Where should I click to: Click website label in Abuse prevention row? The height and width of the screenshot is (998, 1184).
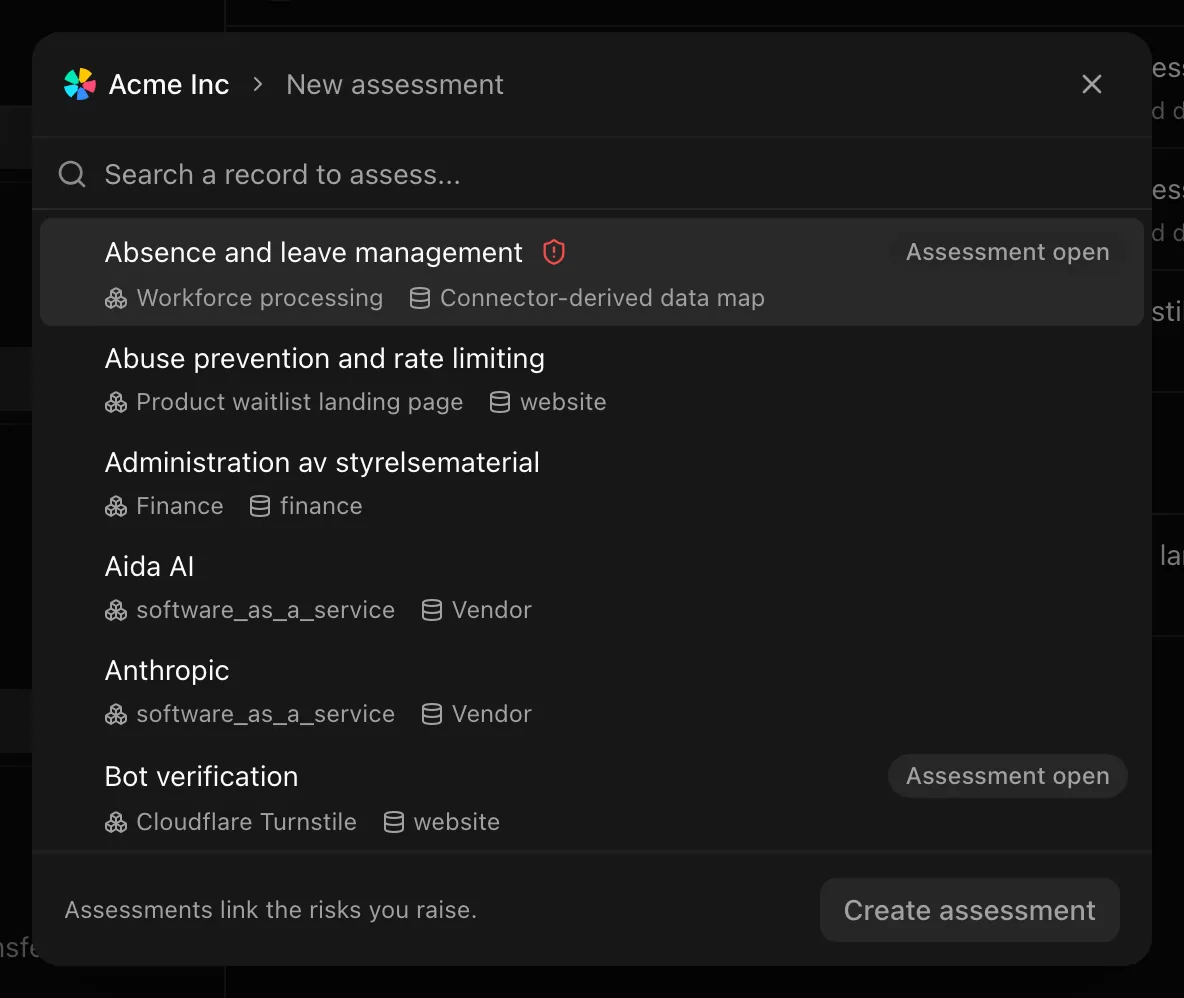pos(563,402)
